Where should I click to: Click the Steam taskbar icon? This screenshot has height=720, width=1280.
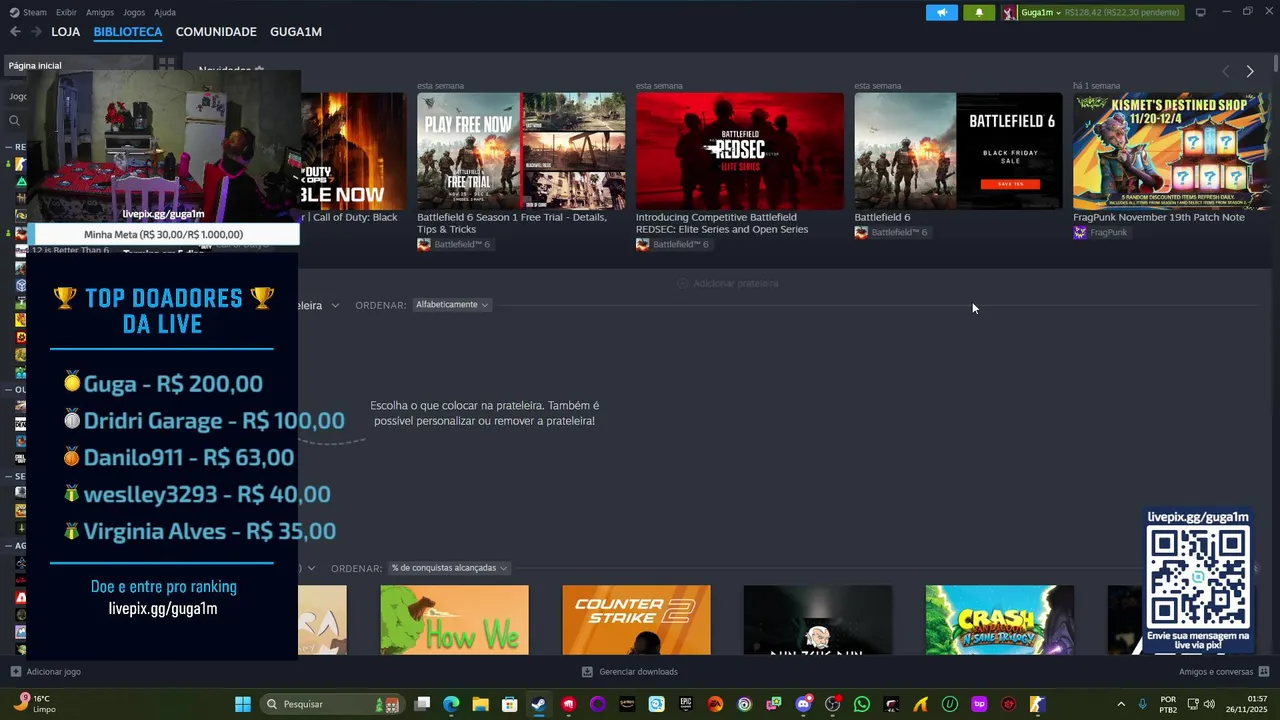539,704
